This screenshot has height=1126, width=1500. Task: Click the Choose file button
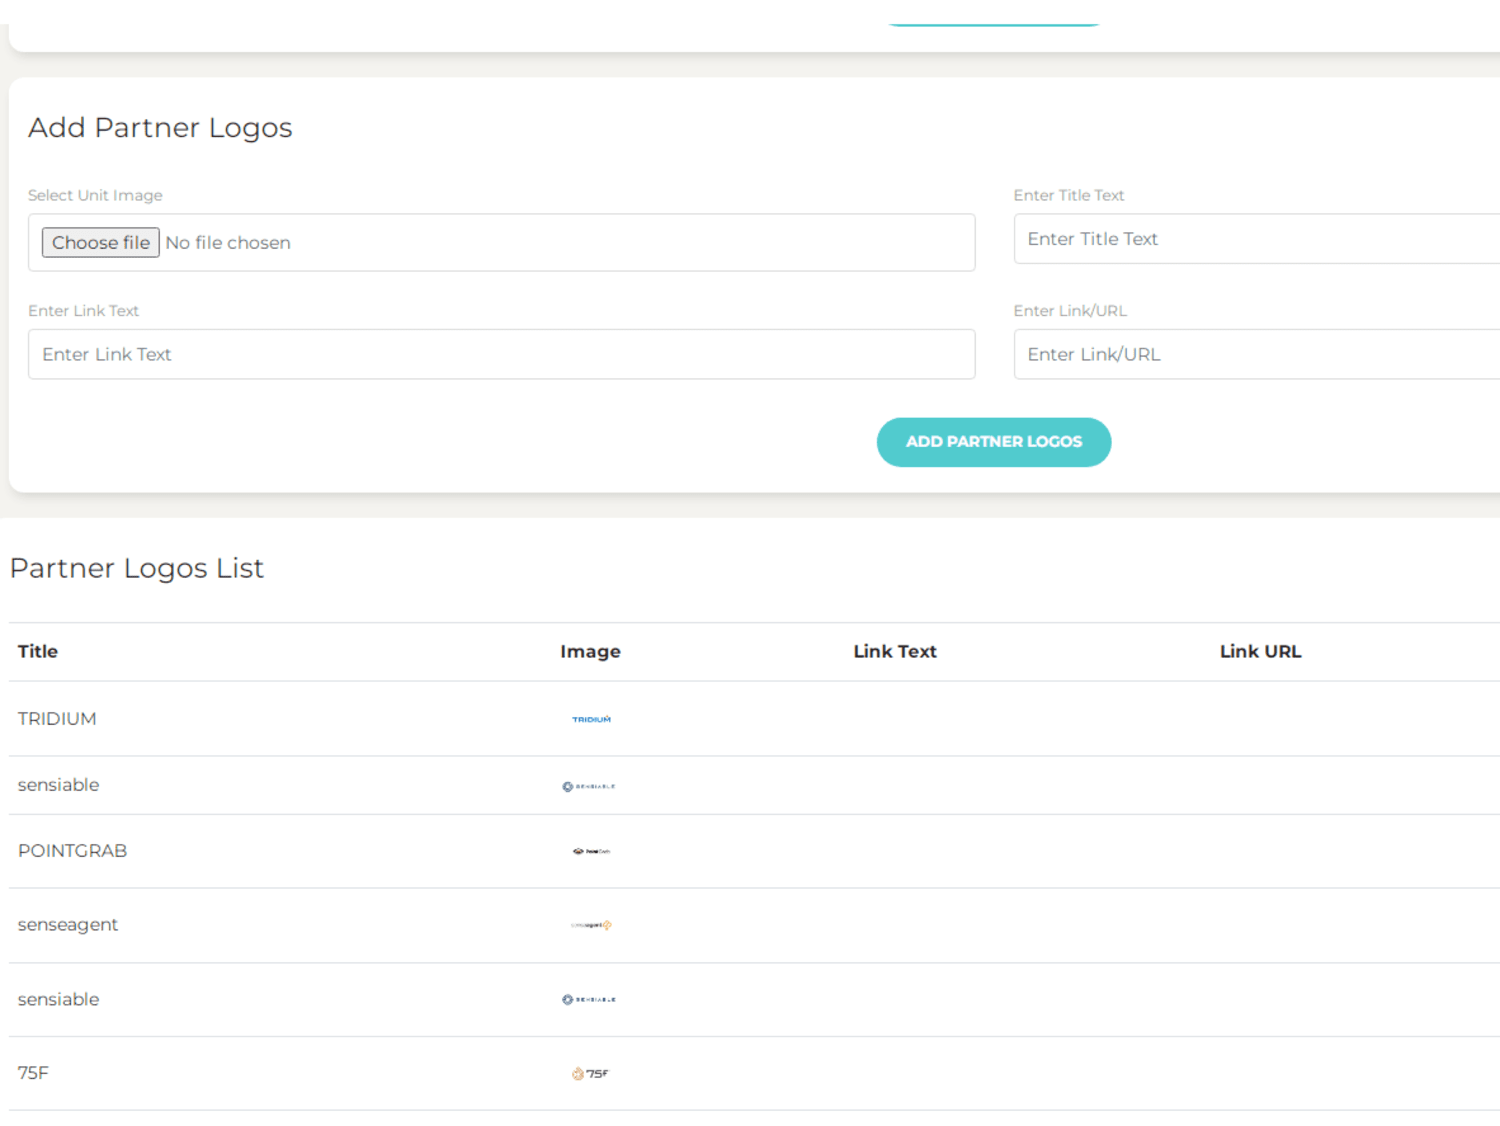tap(100, 243)
